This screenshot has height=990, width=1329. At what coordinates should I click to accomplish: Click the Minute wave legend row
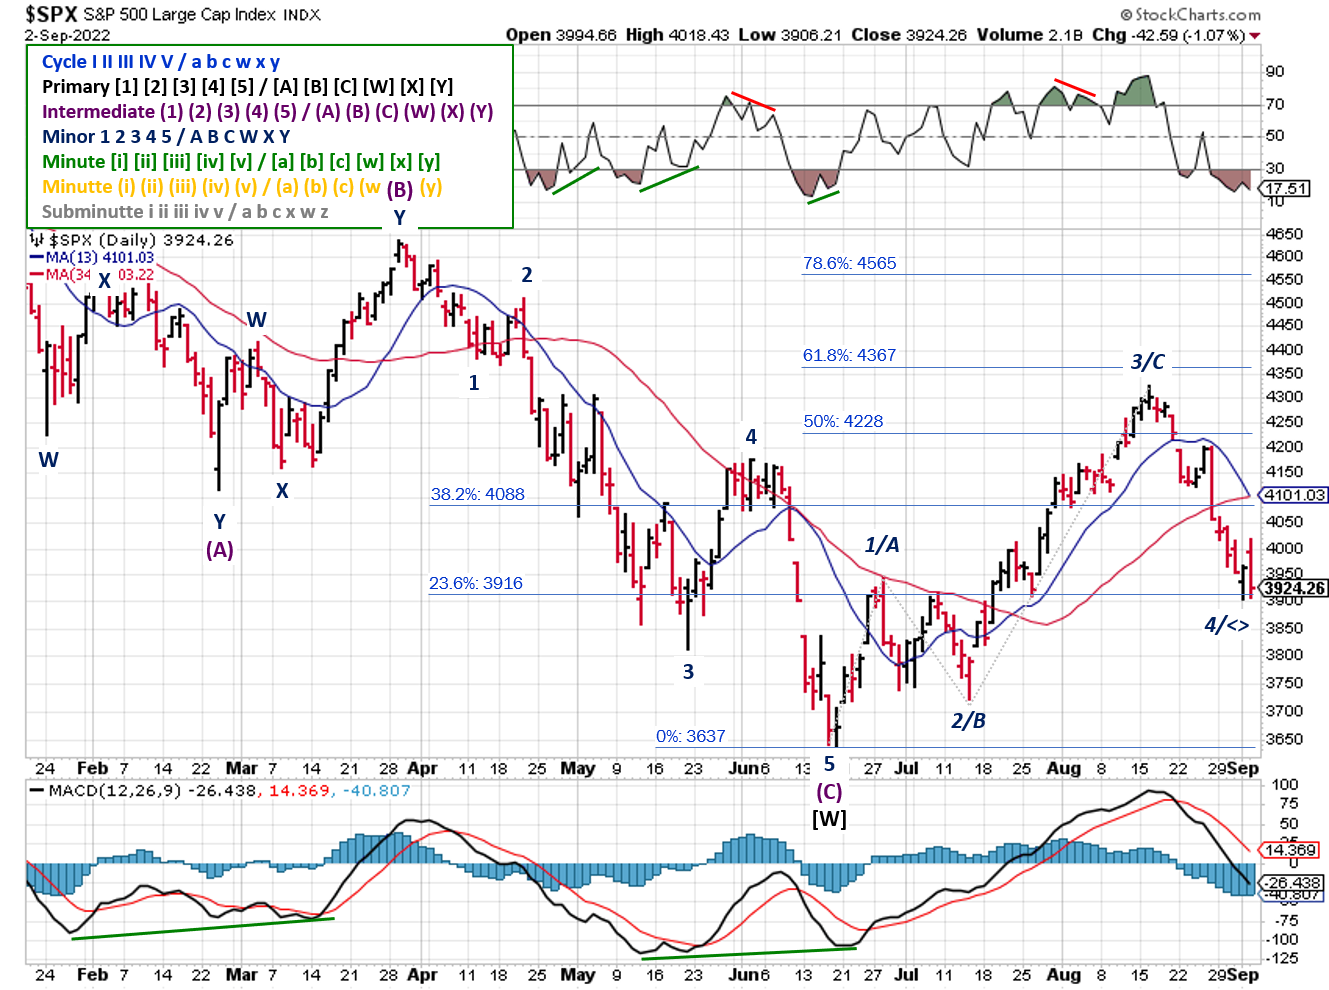[241, 161]
